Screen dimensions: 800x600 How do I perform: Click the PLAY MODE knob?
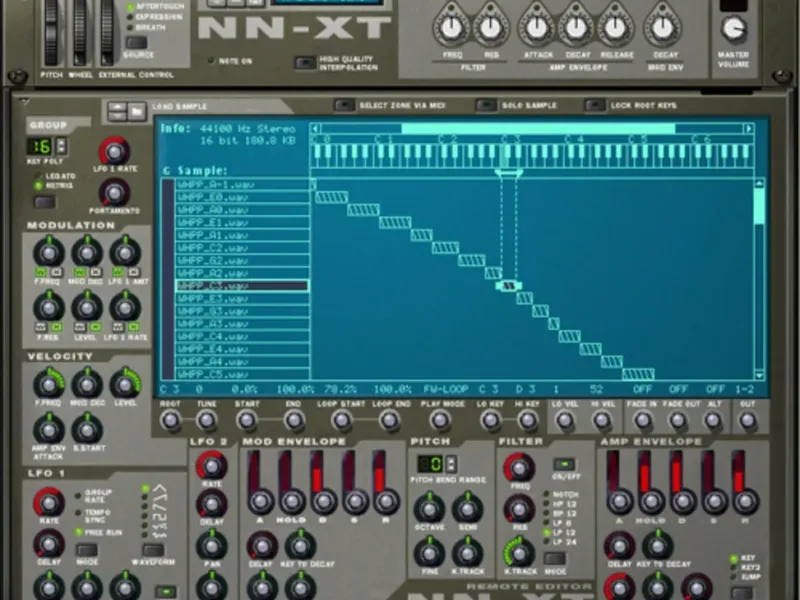(439, 421)
